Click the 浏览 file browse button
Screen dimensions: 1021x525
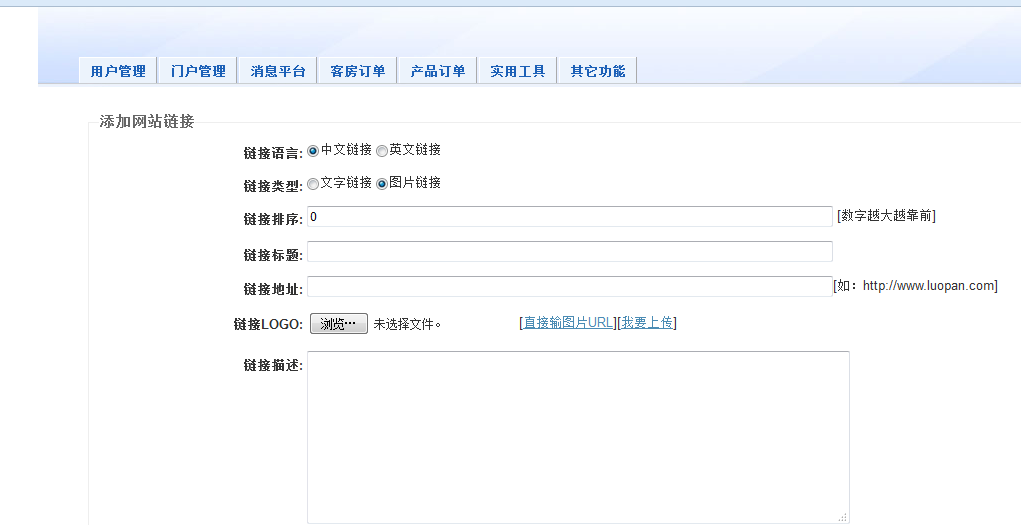coord(339,324)
